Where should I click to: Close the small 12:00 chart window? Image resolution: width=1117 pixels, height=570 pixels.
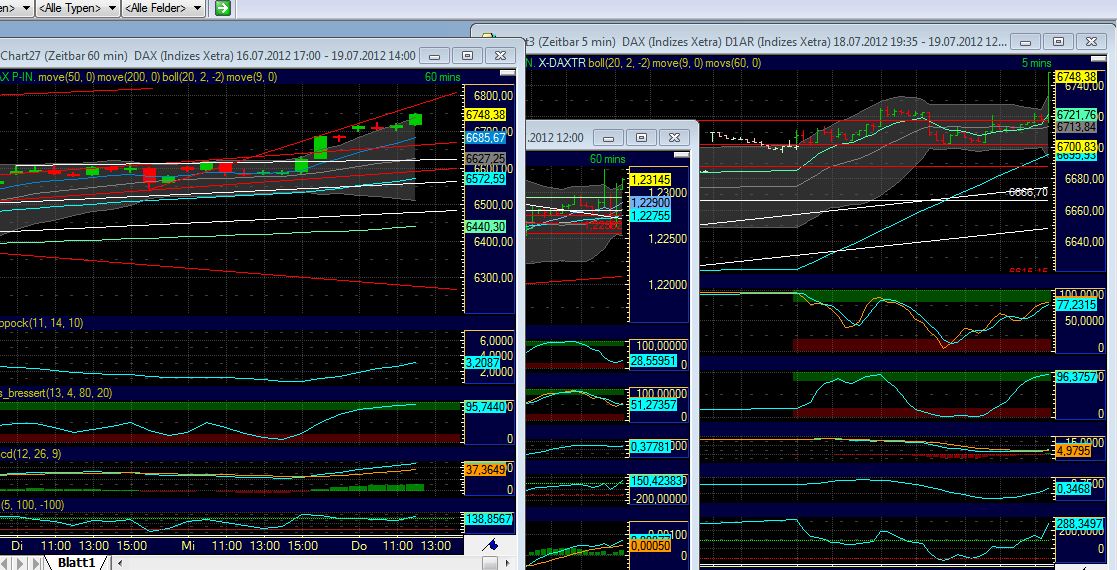click(674, 138)
